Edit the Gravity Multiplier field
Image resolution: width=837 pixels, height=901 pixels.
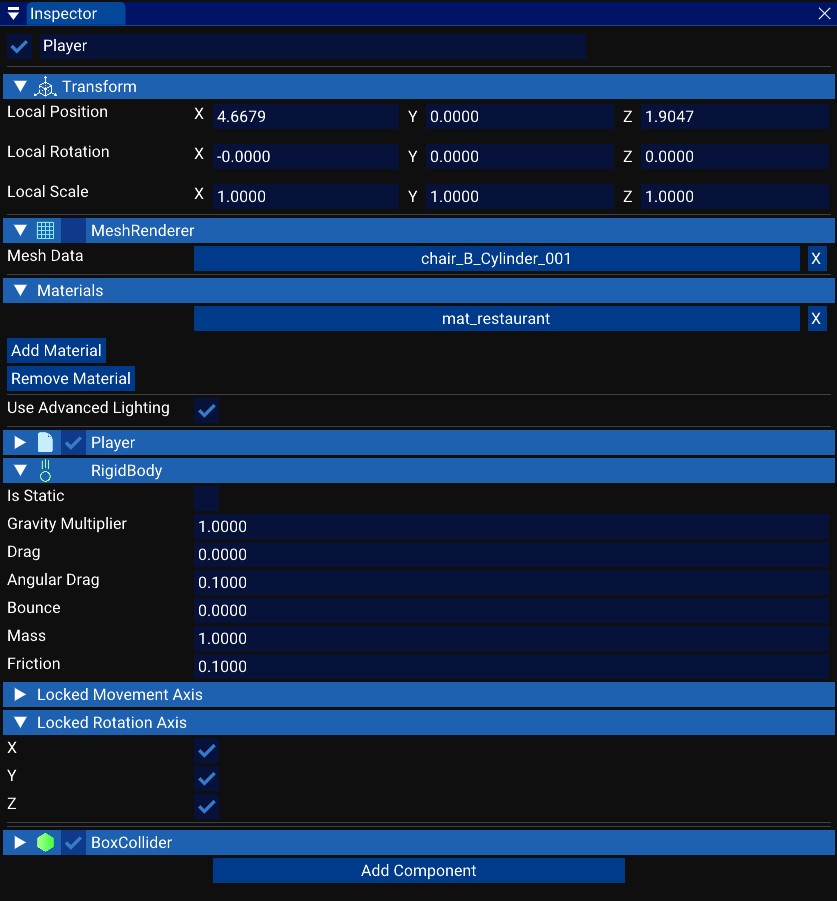coord(511,526)
